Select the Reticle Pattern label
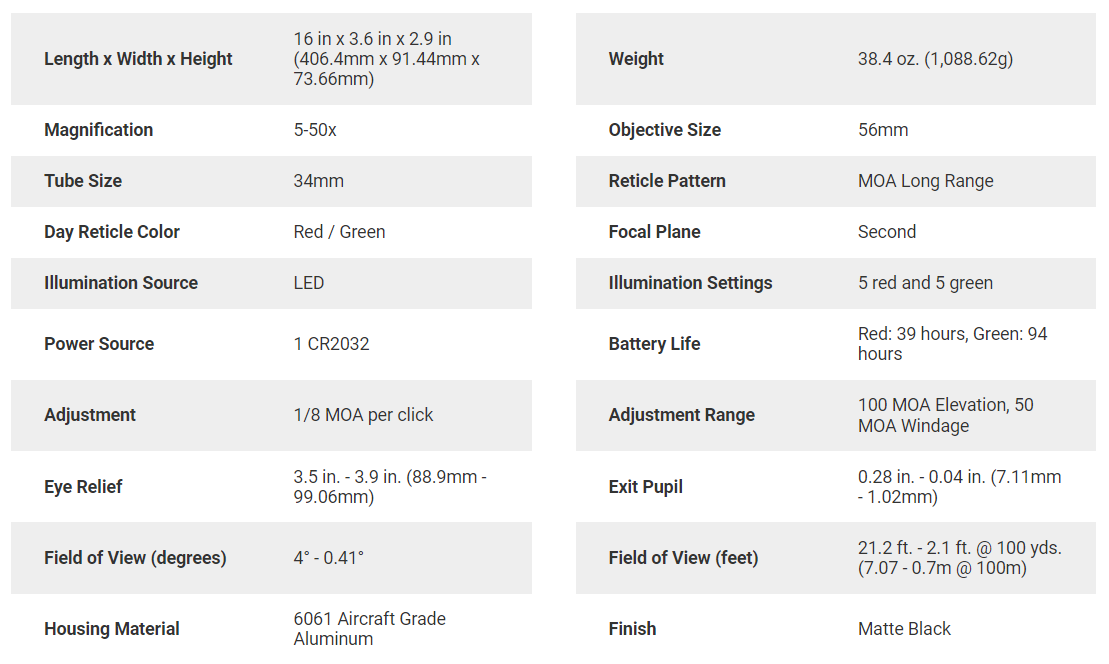This screenshot has width=1109, height=664. click(x=667, y=181)
